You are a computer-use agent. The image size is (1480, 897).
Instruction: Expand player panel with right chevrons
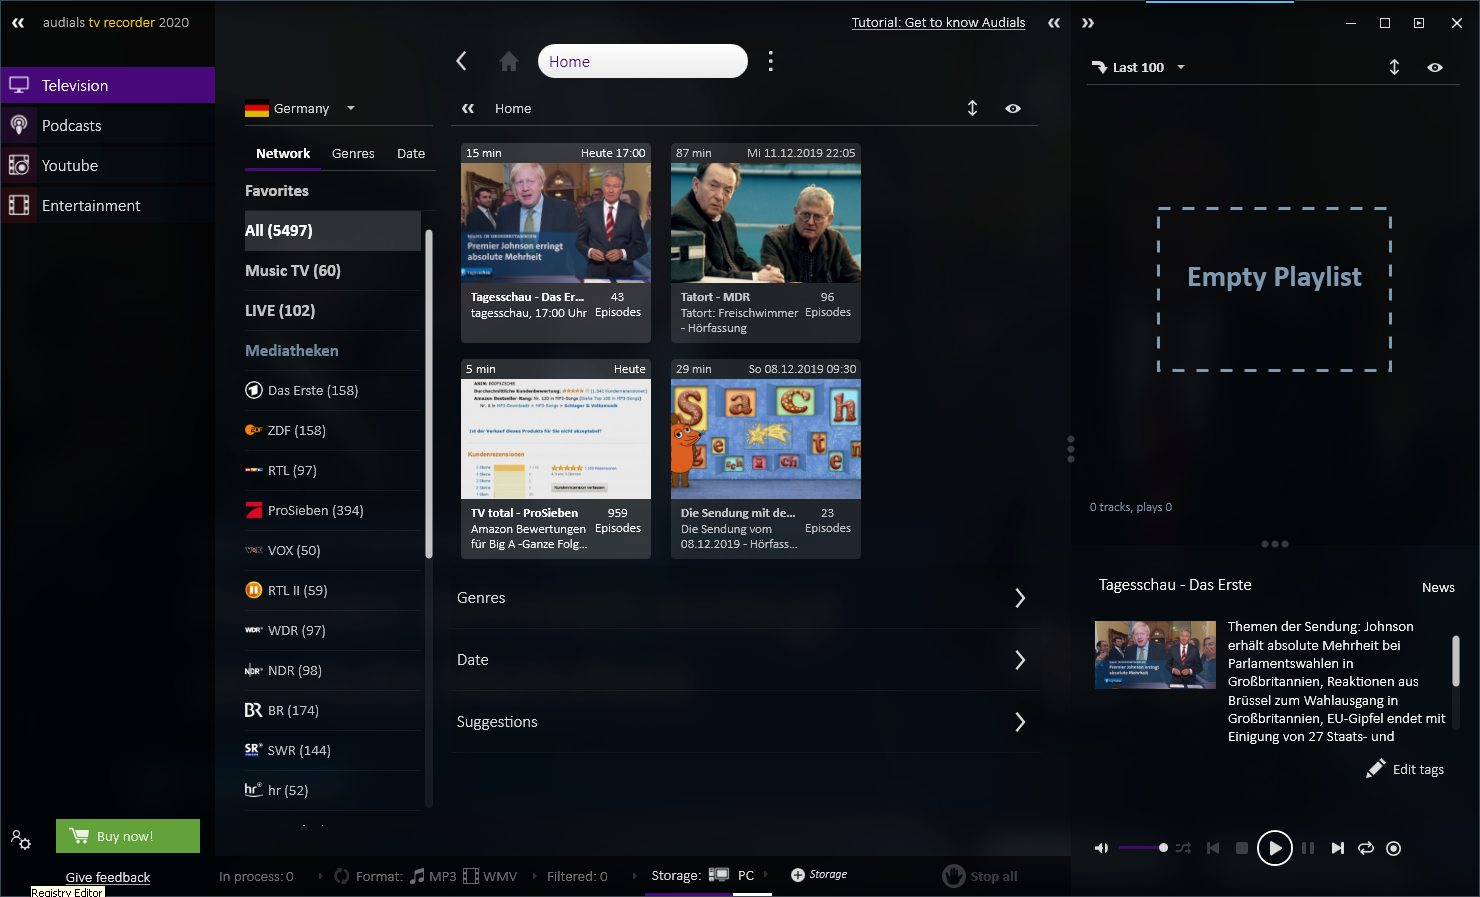point(1088,22)
